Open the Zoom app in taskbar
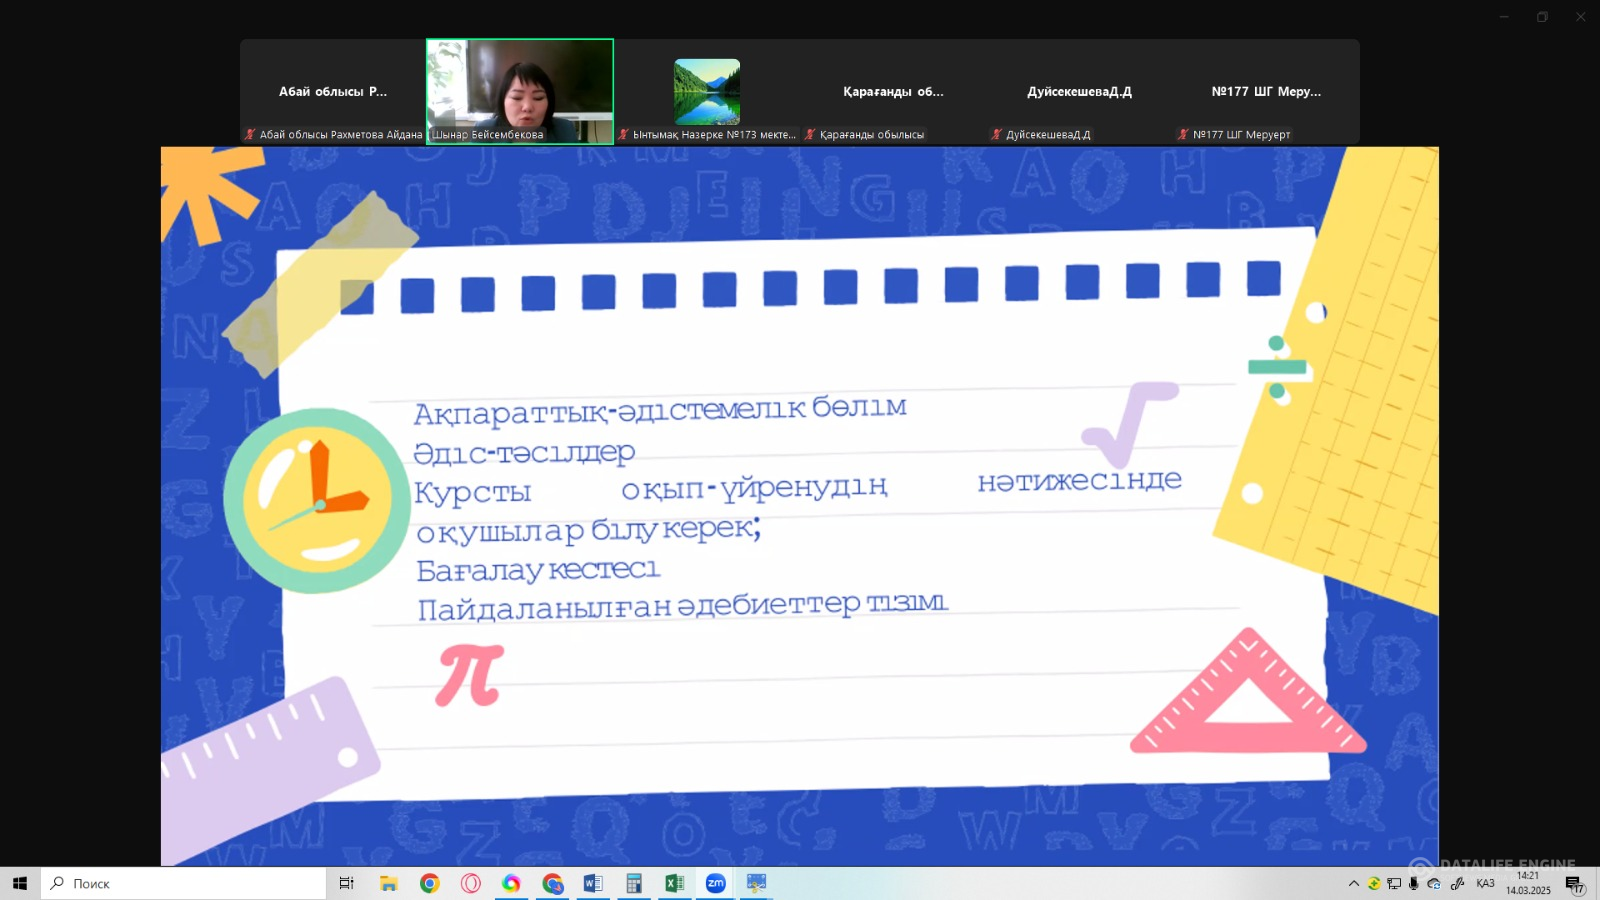1600x900 pixels. pyautogui.click(x=715, y=883)
